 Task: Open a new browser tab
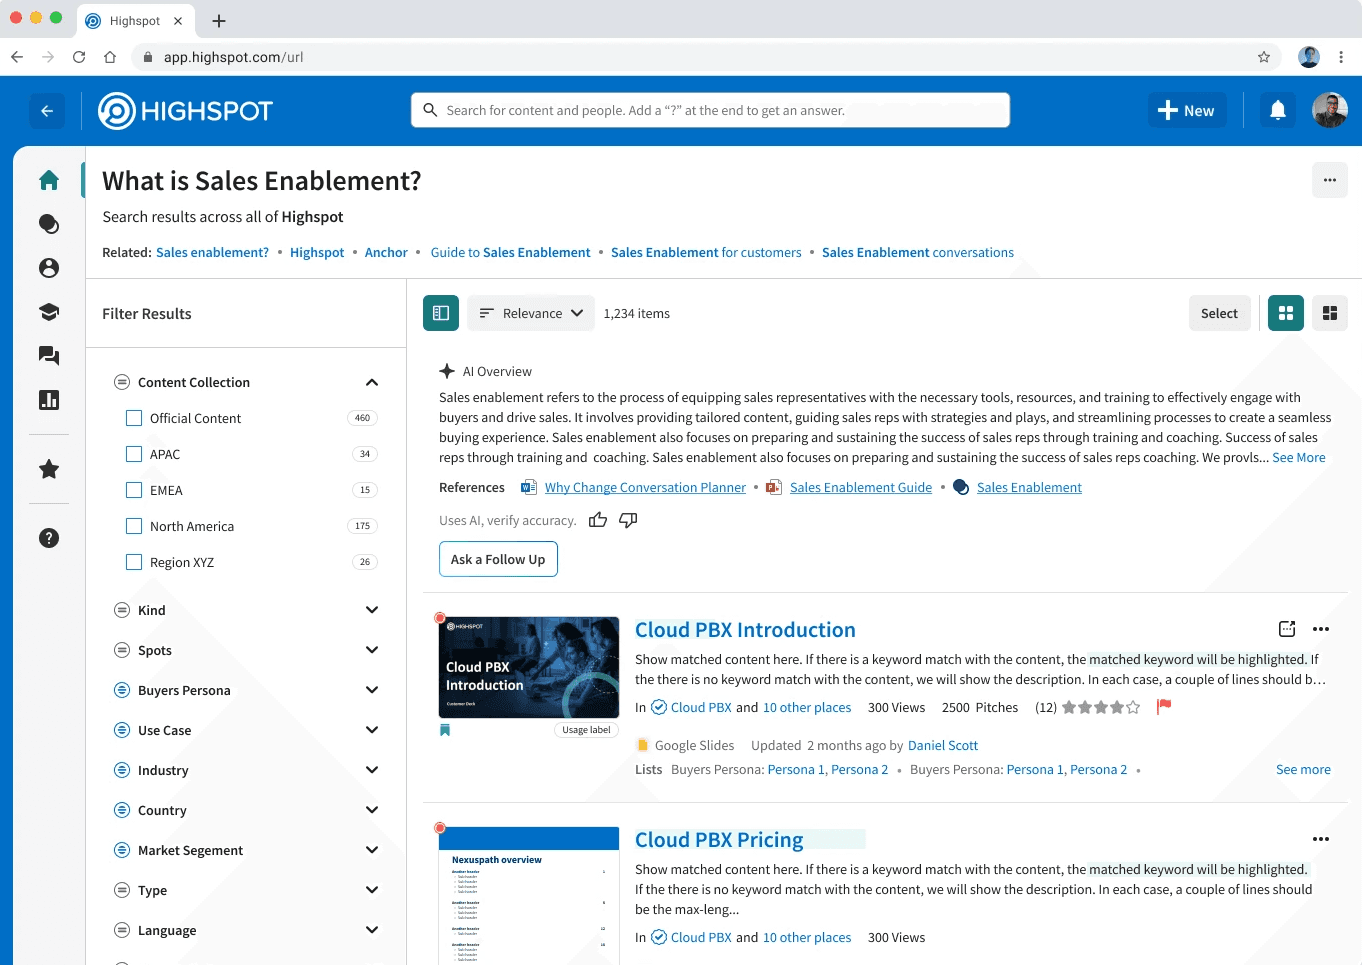click(x=219, y=21)
